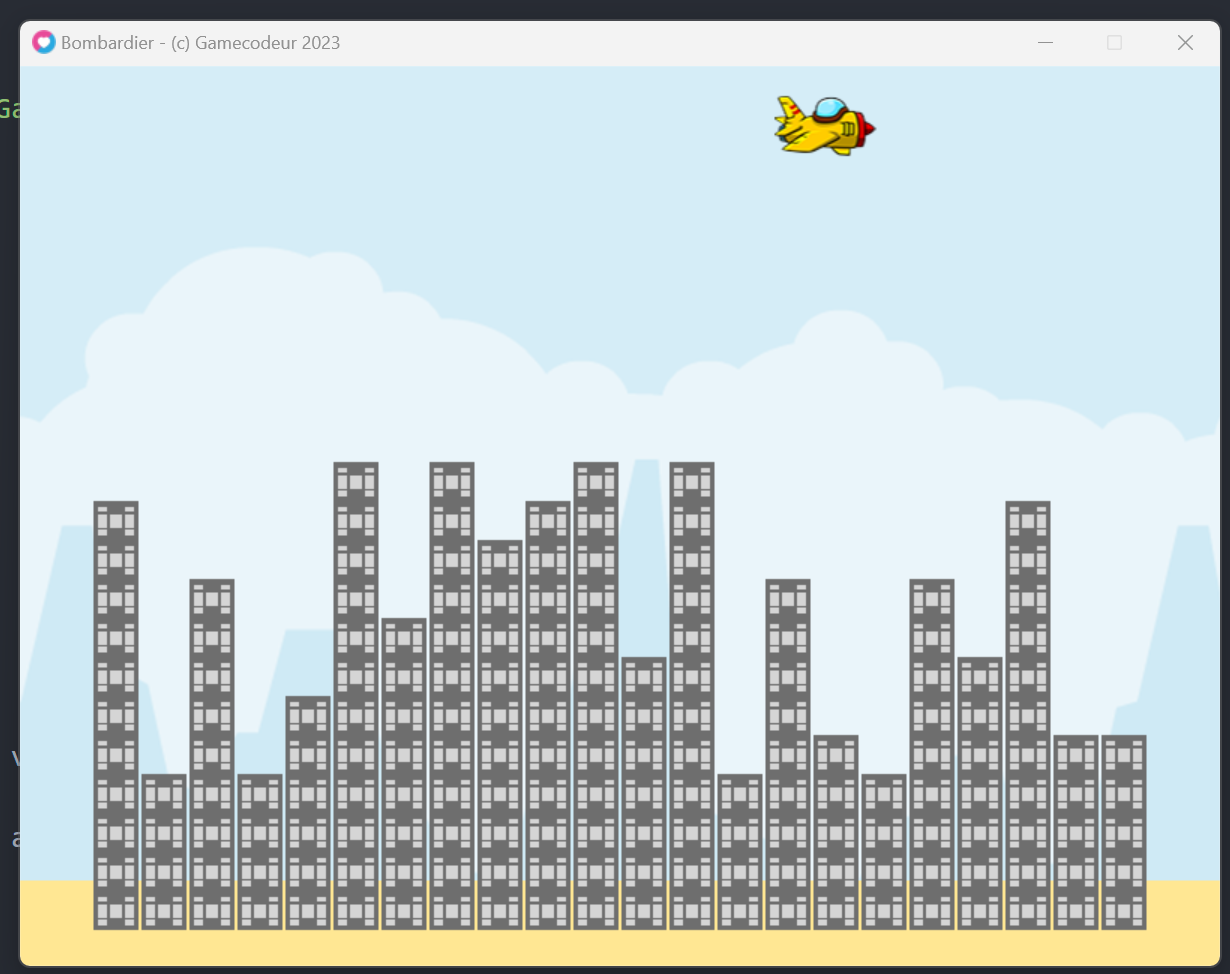This screenshot has width=1230, height=974.
Task: Click the Bombardier window title text
Action: [200, 43]
